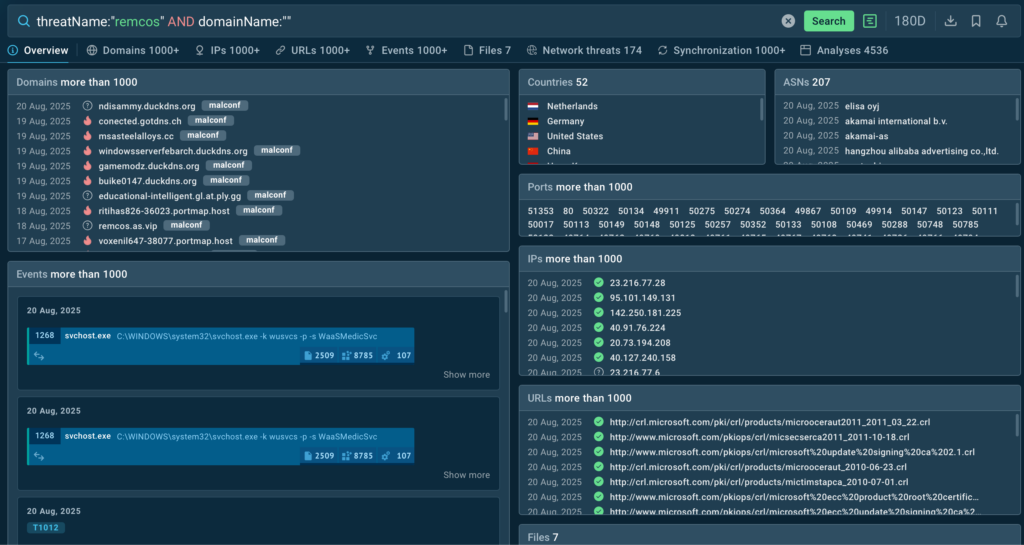
Task: Open the T1012 technique tag
Action: click(x=46, y=527)
